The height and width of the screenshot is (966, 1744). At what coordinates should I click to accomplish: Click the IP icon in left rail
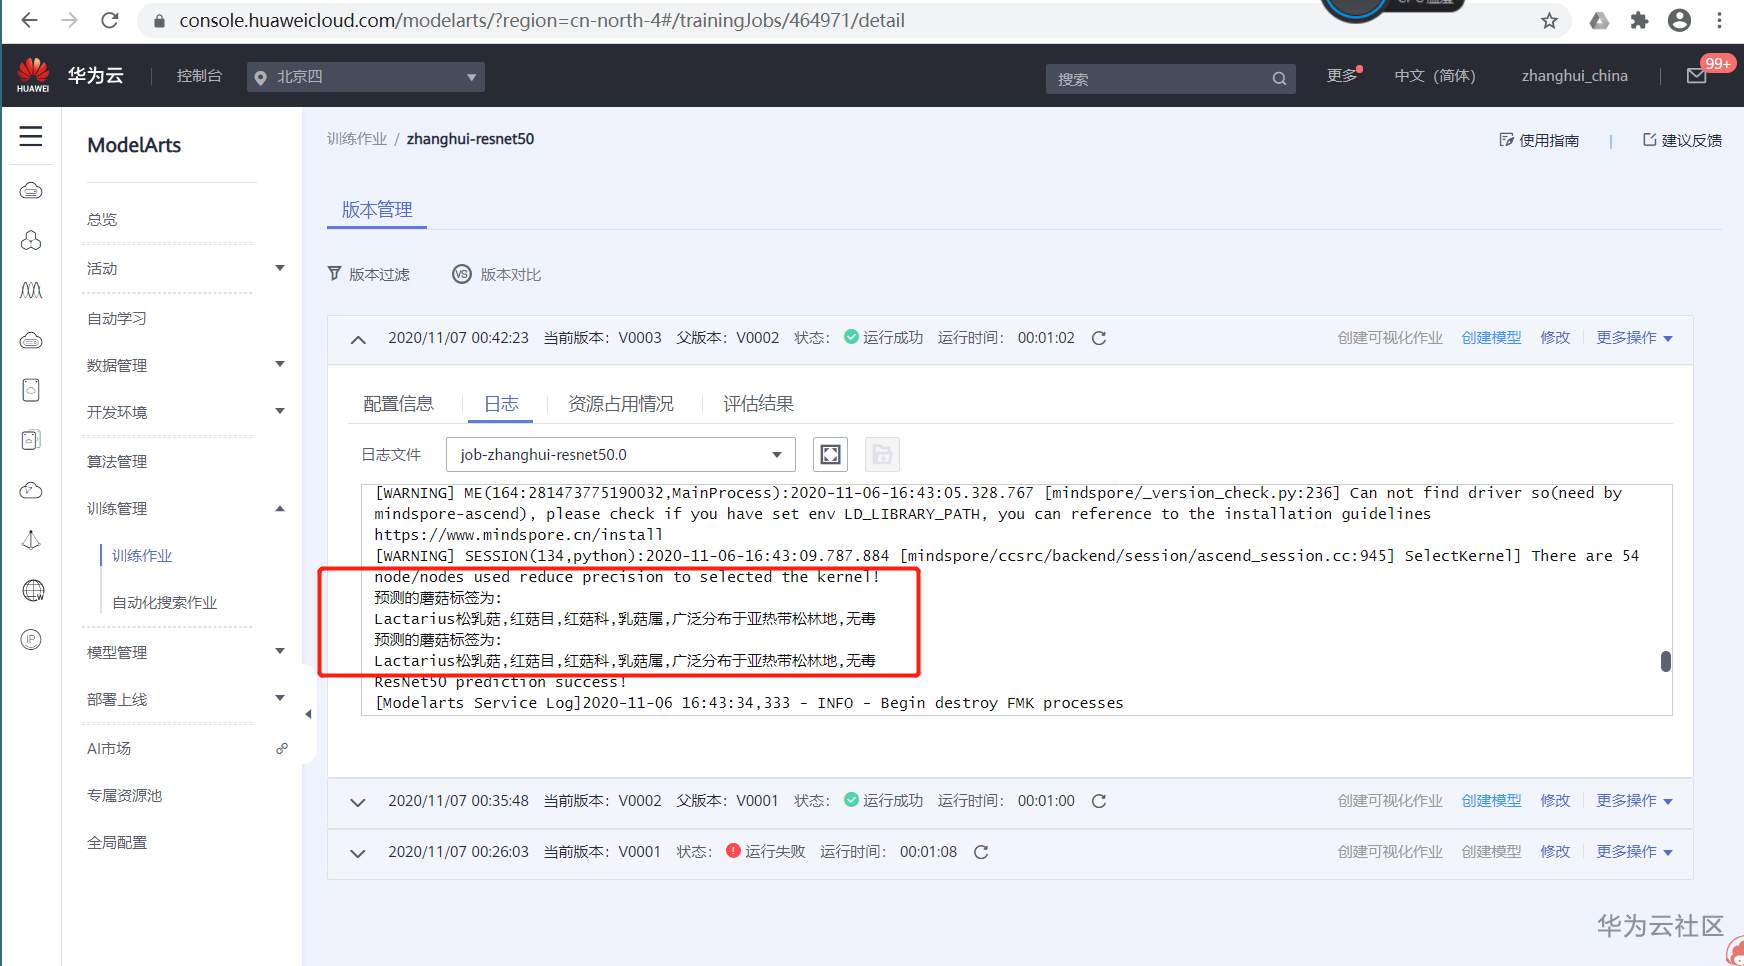[31, 640]
